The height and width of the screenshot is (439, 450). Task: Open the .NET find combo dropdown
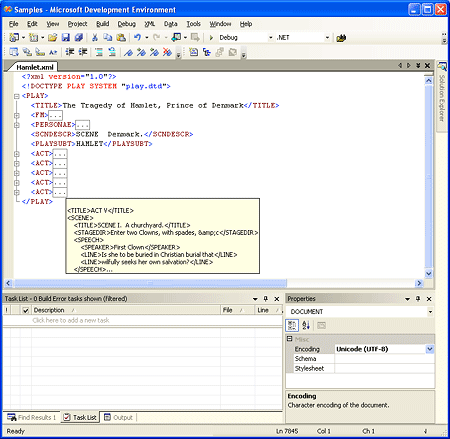click(x=327, y=38)
